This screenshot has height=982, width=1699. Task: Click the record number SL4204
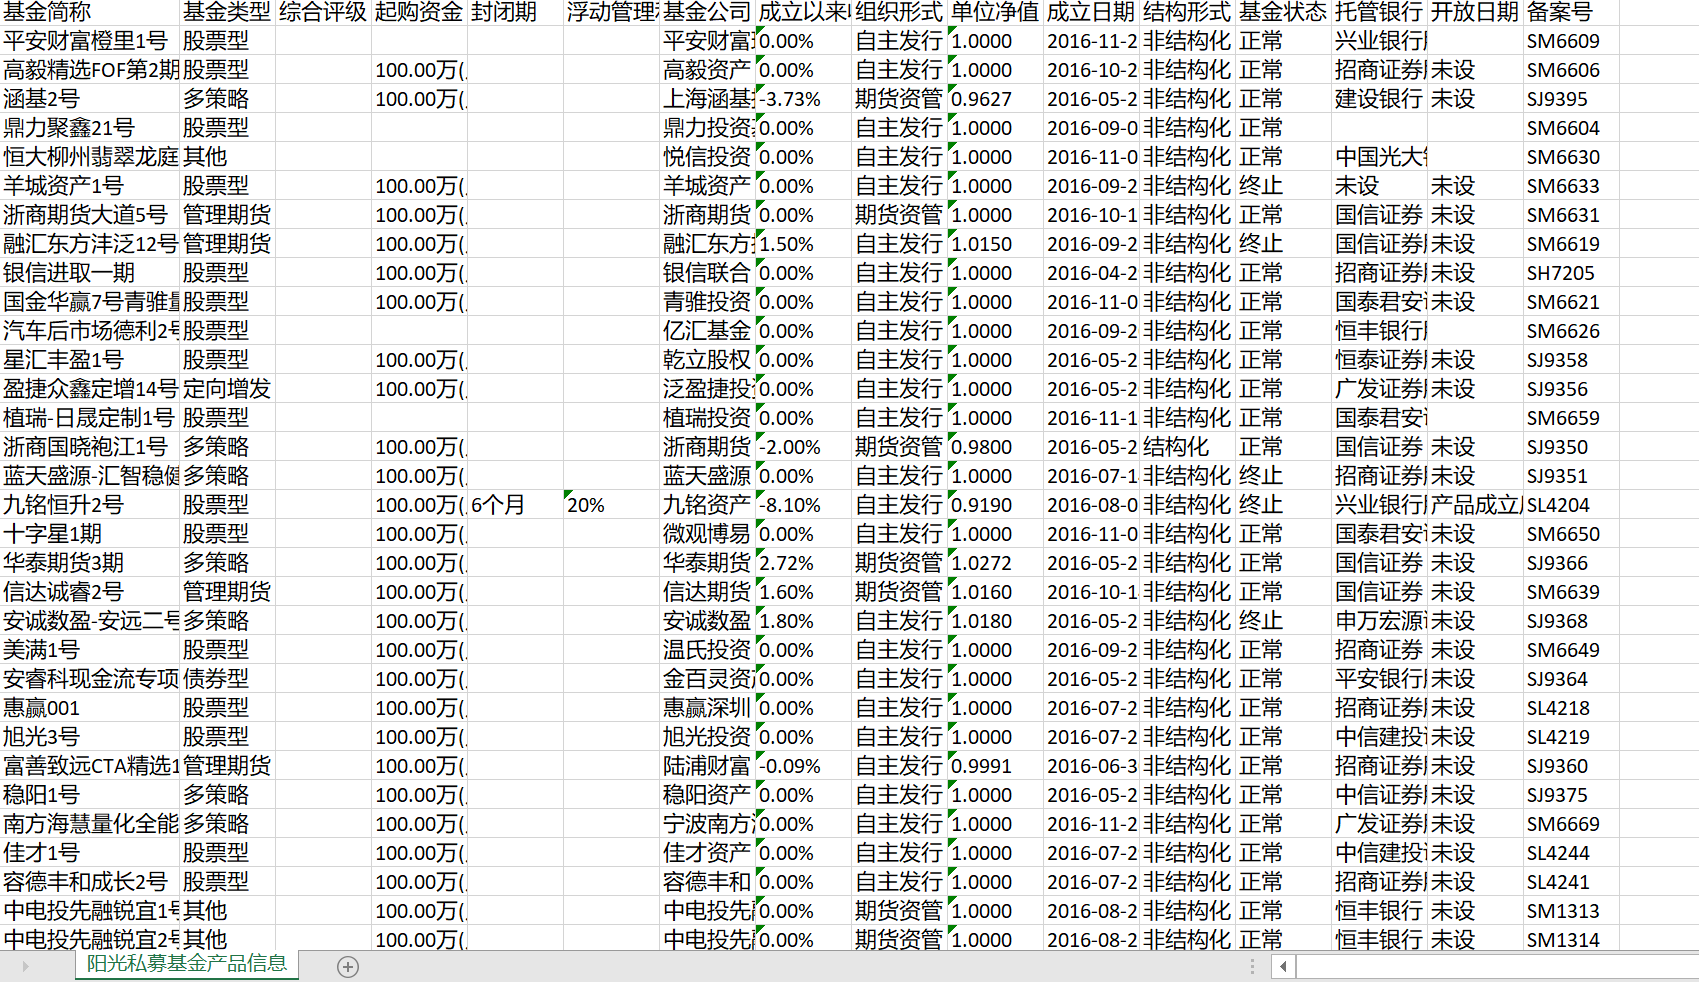pos(1558,505)
